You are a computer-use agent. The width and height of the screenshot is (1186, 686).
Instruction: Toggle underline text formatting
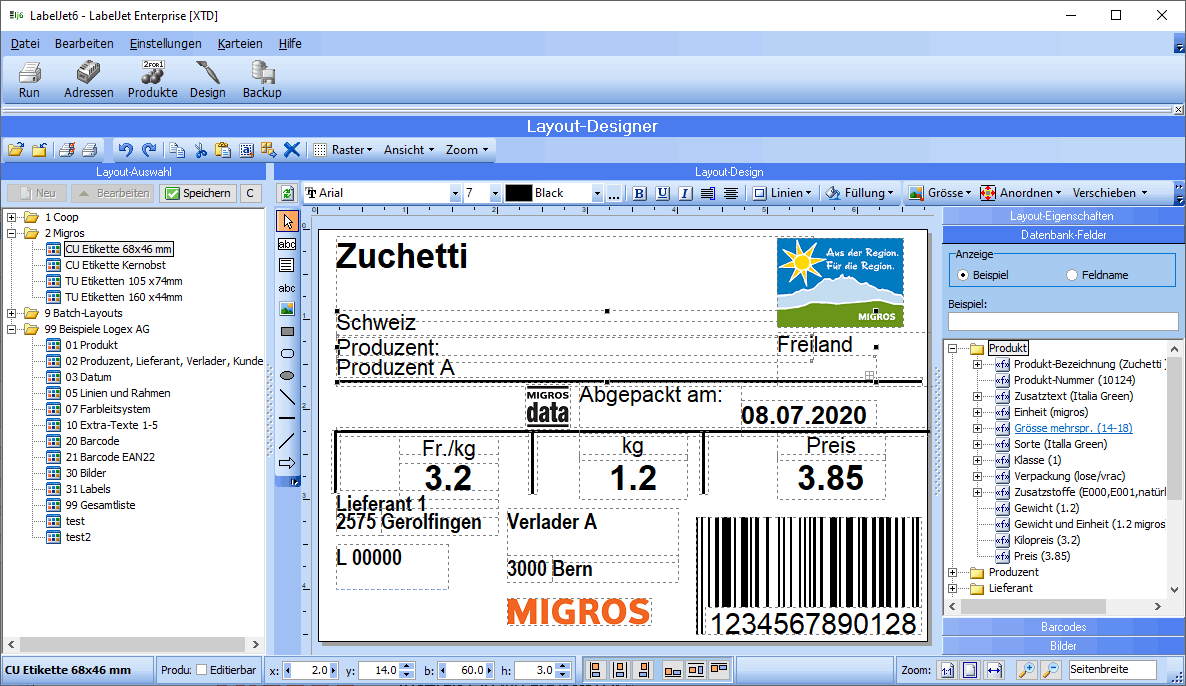[663, 193]
